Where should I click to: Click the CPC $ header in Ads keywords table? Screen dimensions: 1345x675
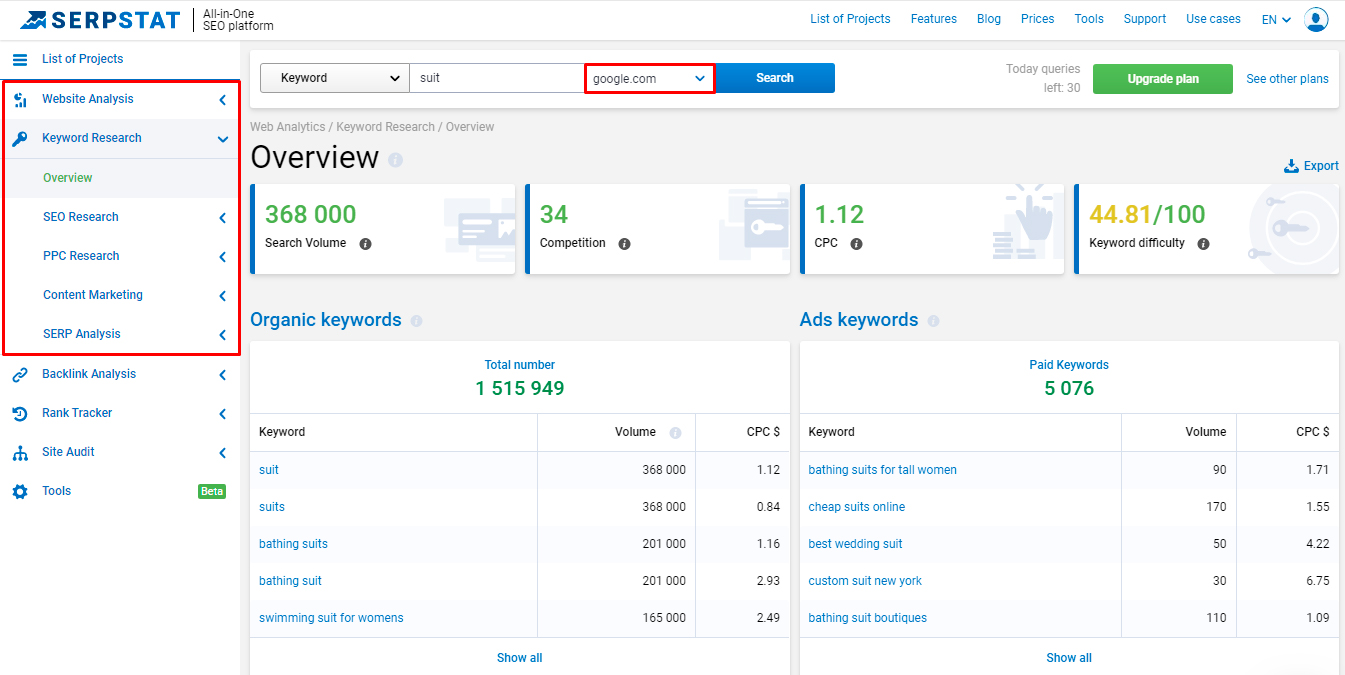pos(1313,432)
